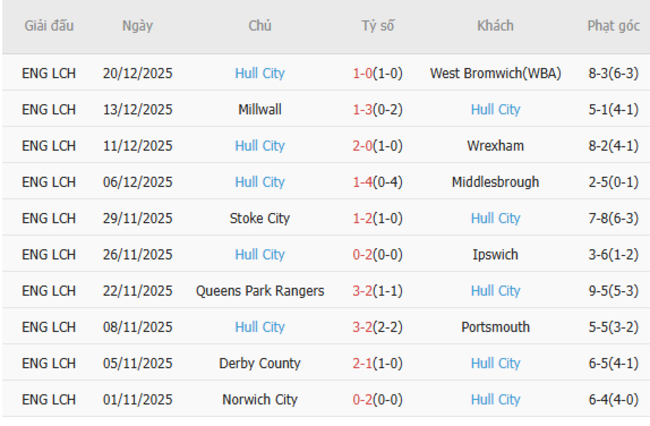
Task: Click the "Giải đấu" column header
Action: [x=49, y=26]
